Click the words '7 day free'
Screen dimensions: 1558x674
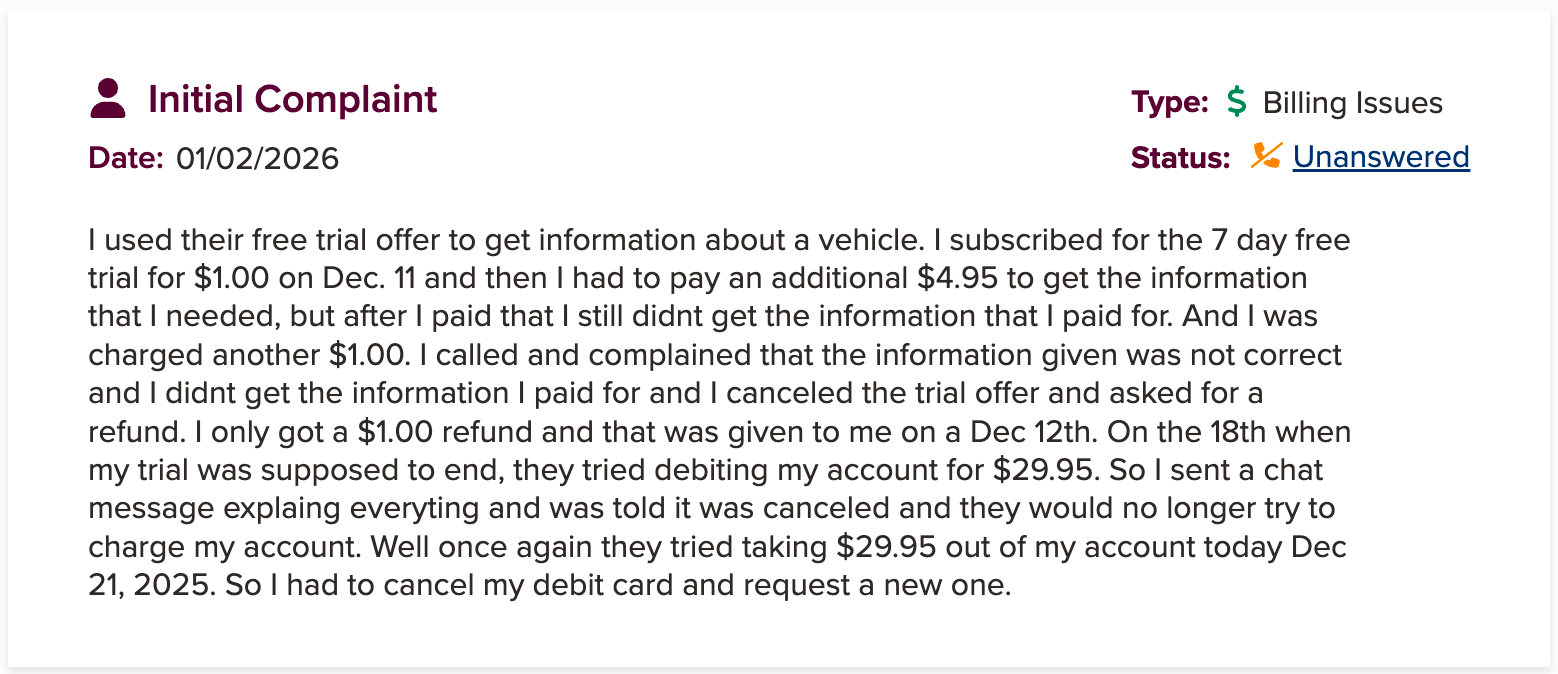click(x=1271, y=240)
